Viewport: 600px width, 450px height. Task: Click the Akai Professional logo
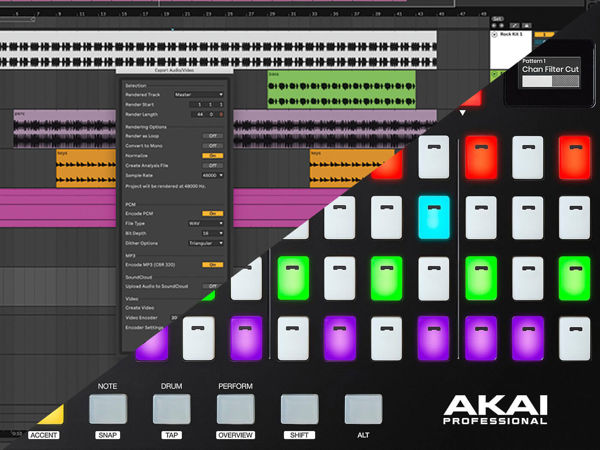coord(497,410)
